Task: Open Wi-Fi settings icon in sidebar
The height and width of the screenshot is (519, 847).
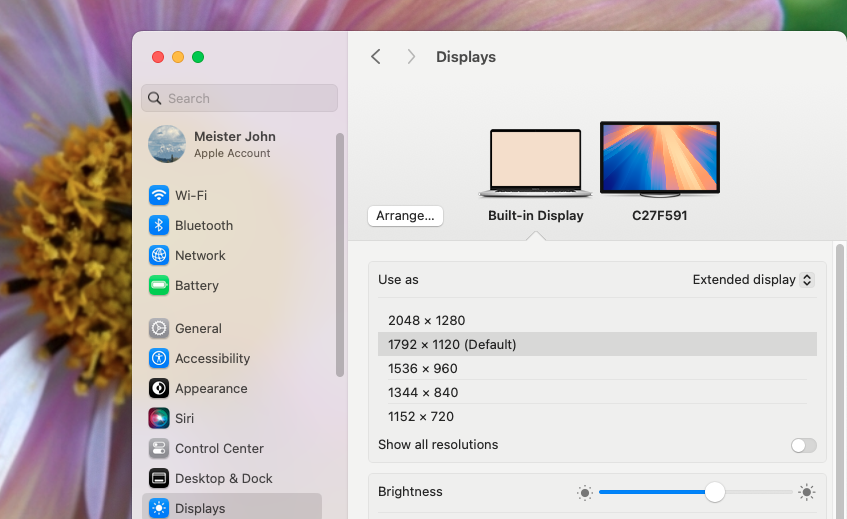Action: pos(159,195)
